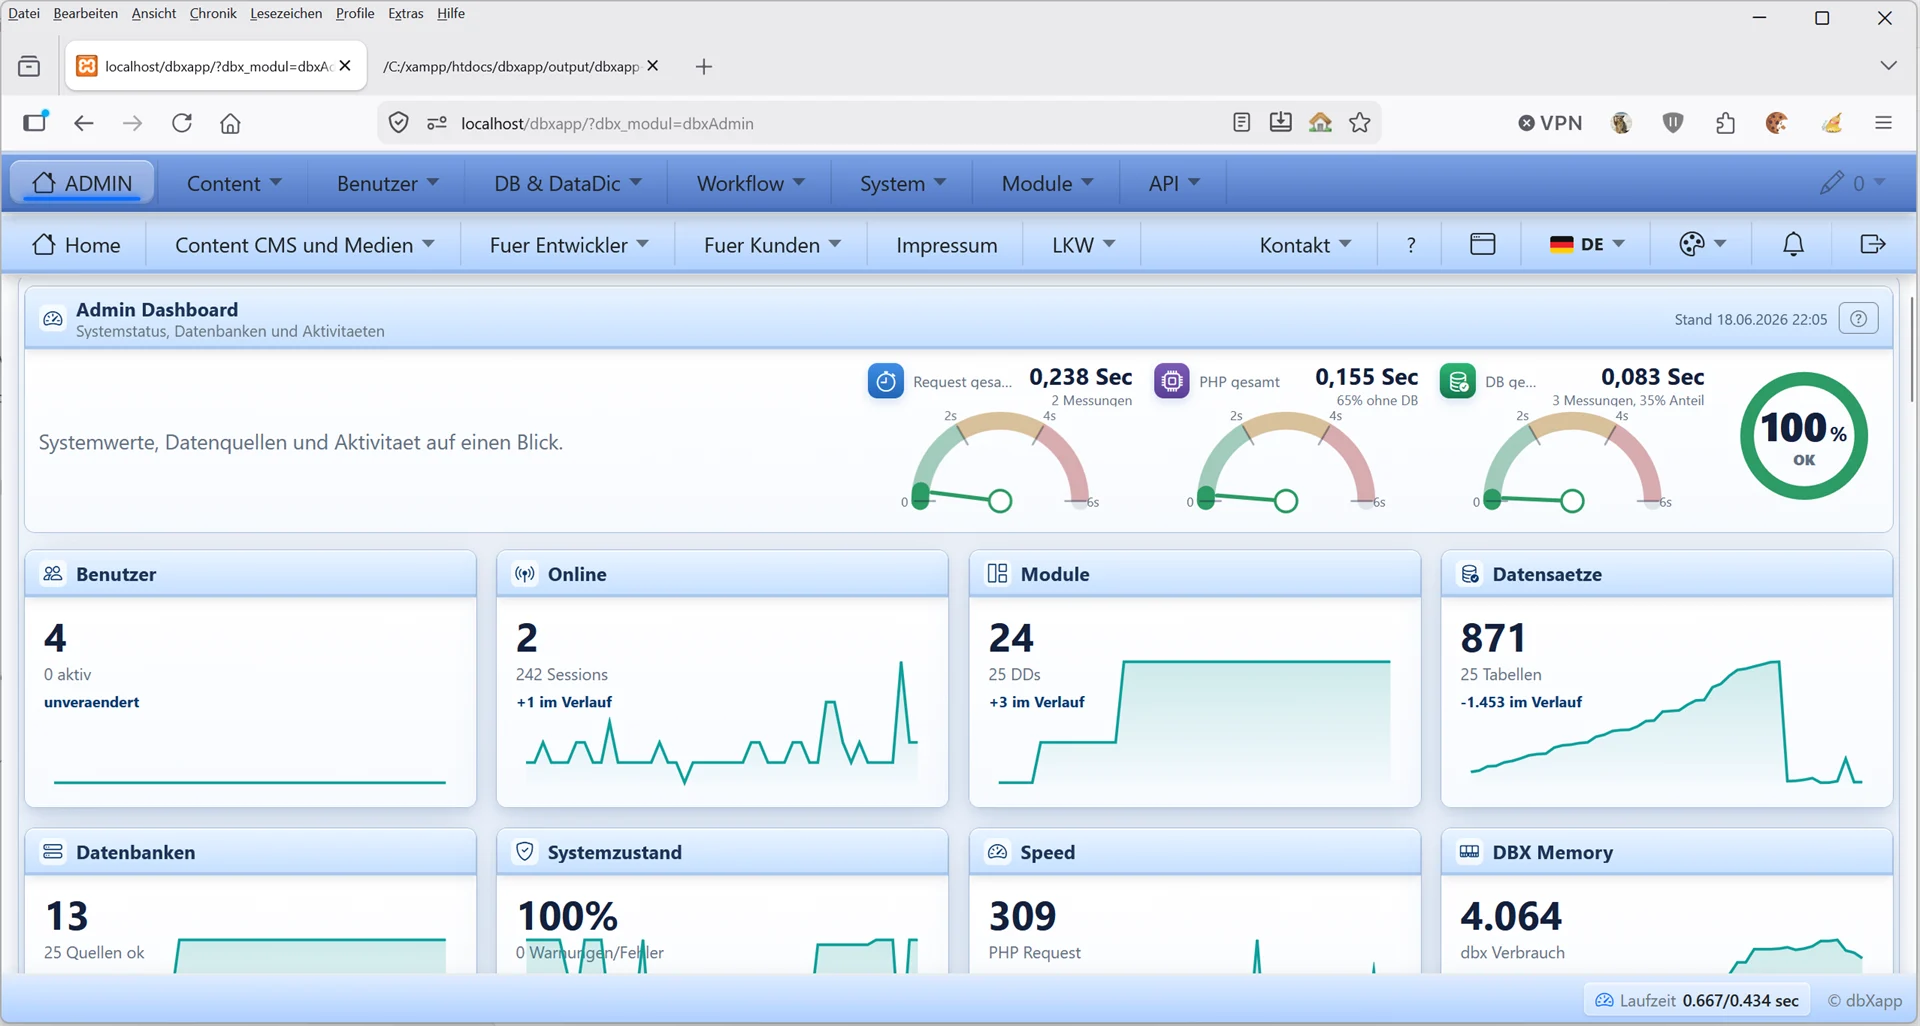
Task: Go to Home in the site navigation
Action: [75, 245]
